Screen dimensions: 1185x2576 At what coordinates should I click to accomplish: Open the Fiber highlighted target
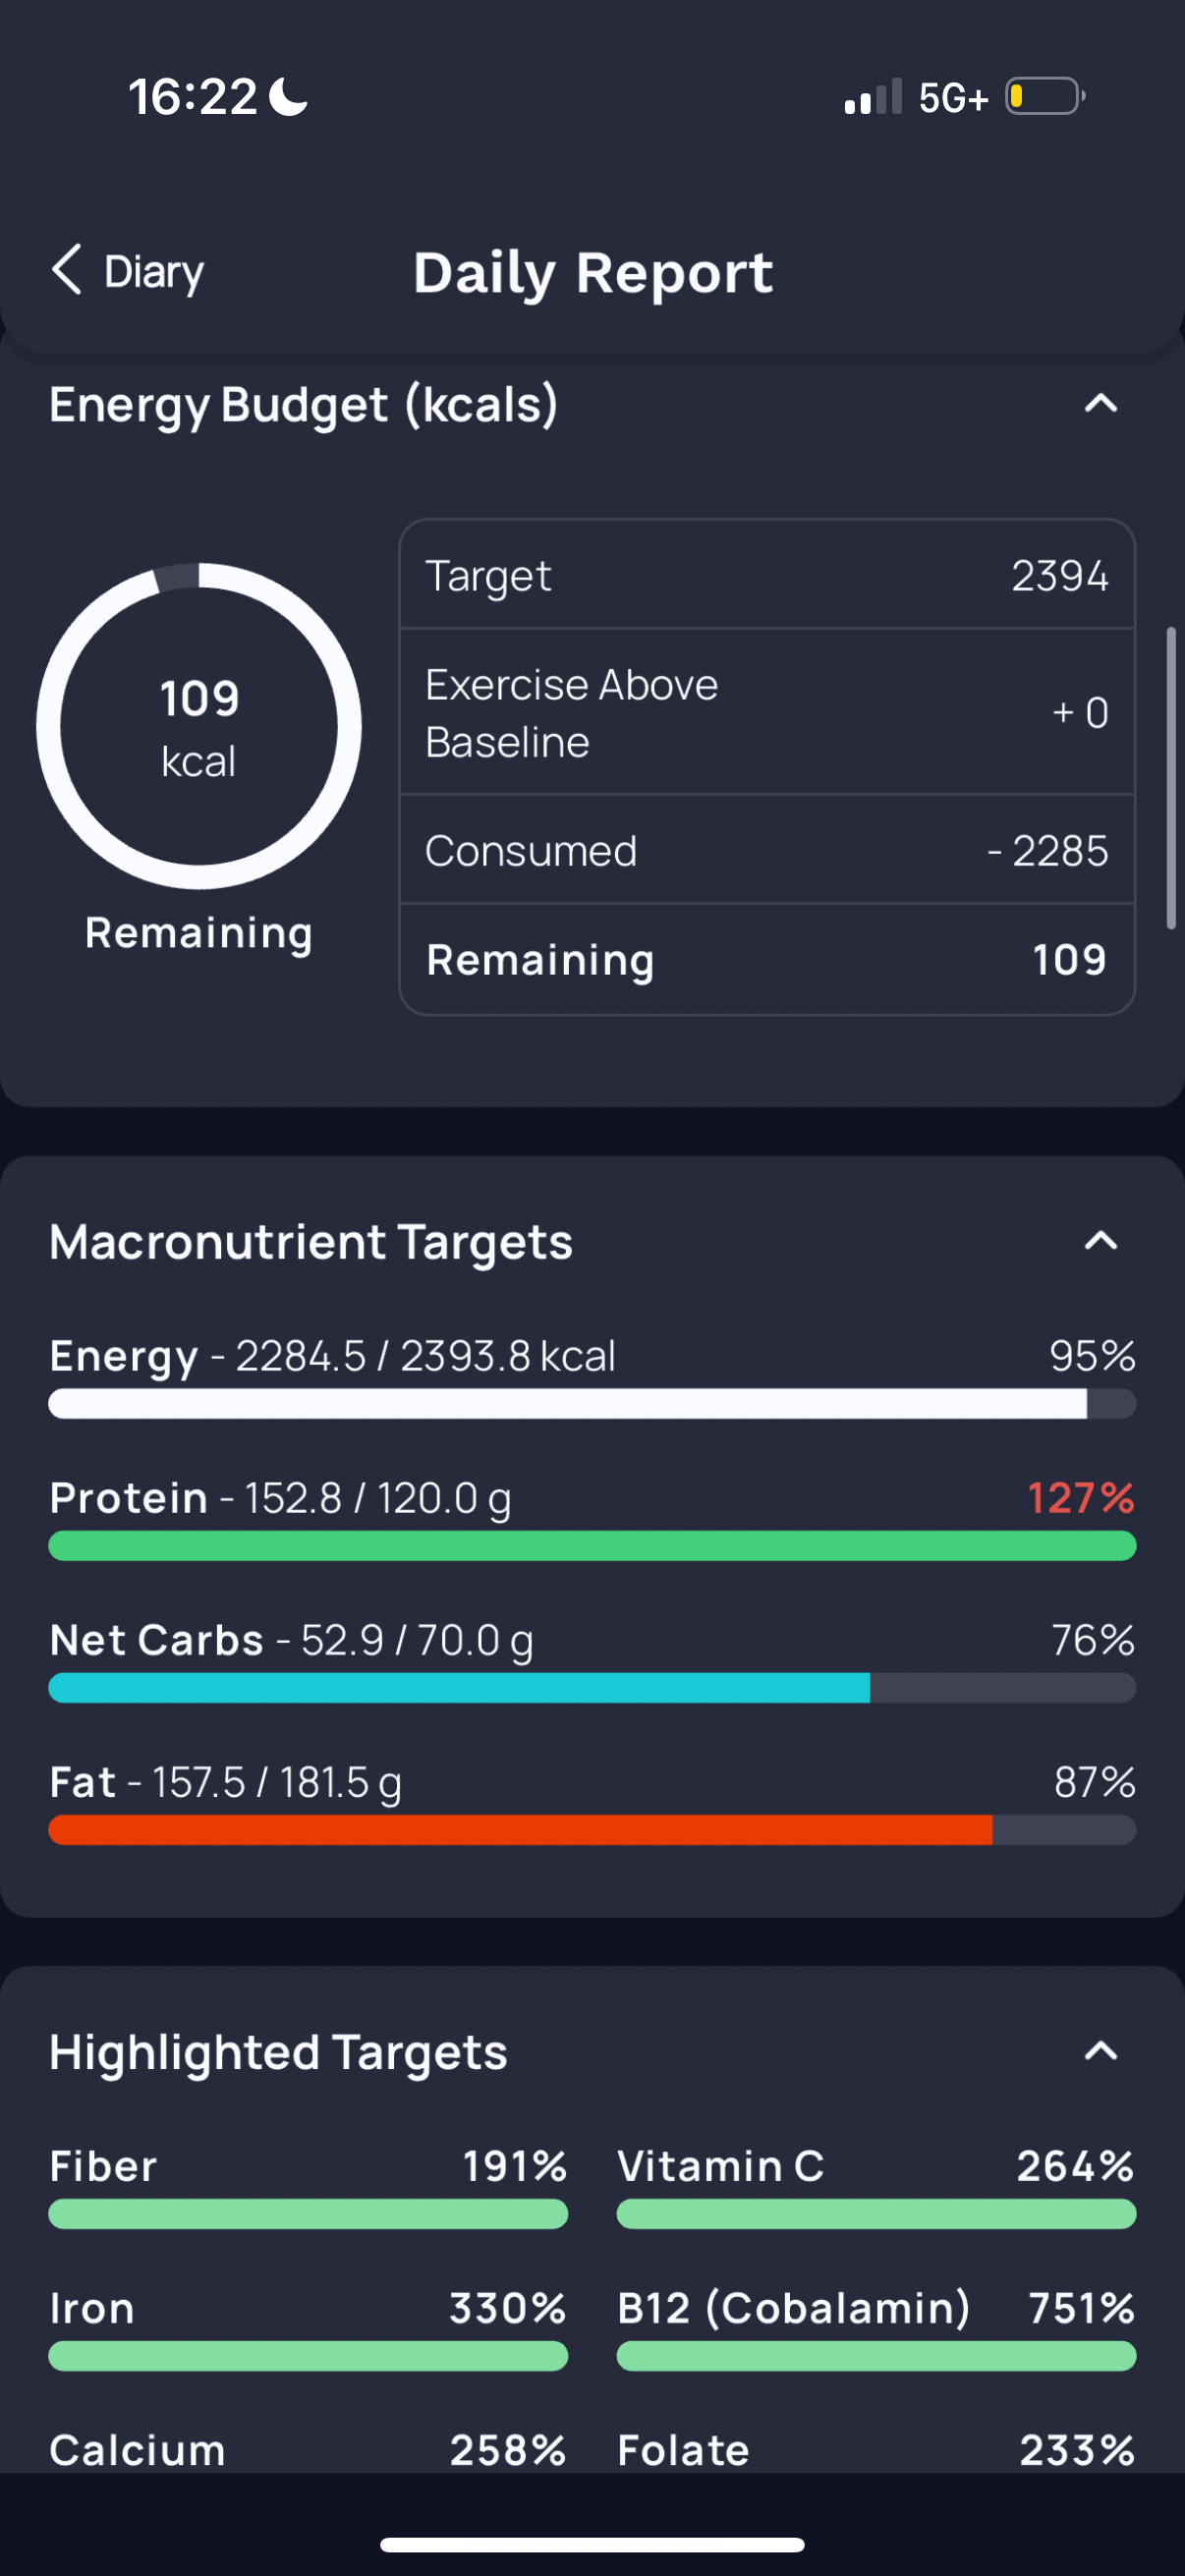coord(308,2187)
